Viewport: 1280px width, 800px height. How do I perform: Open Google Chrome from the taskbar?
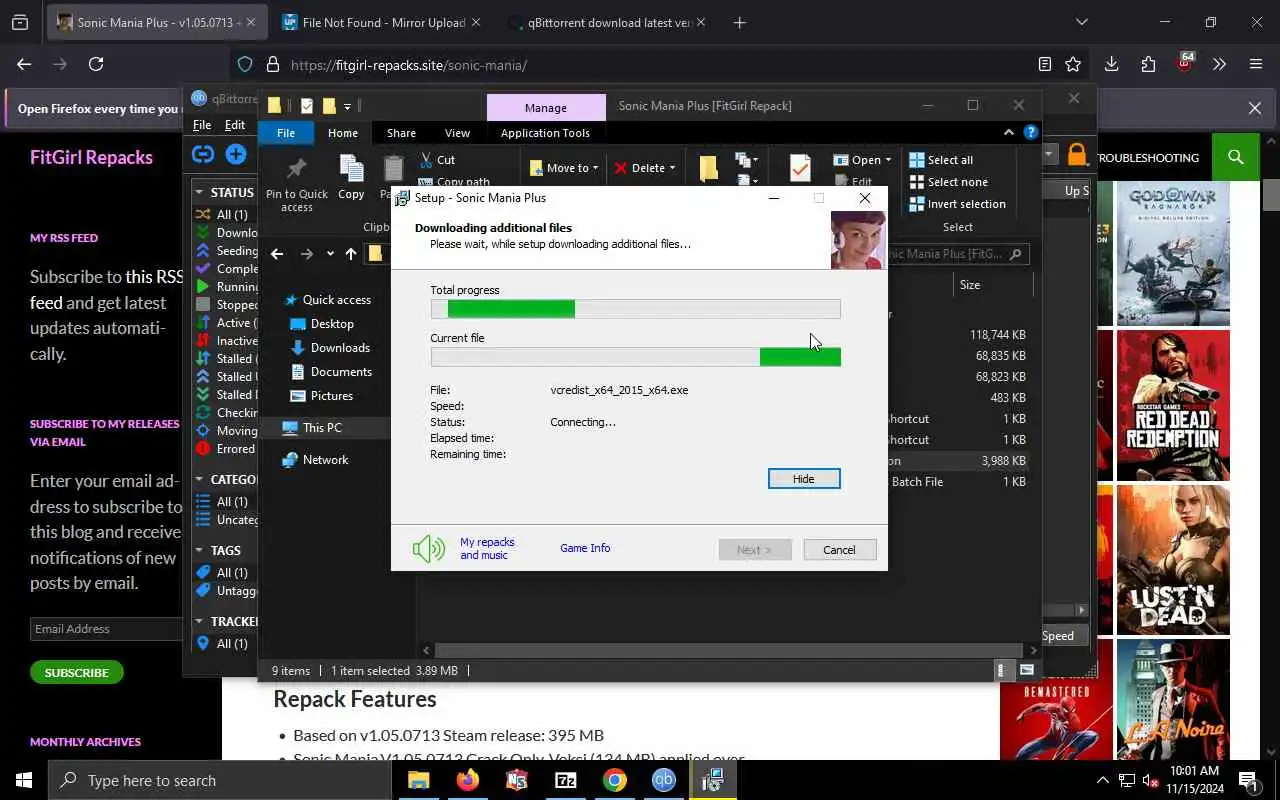614,780
